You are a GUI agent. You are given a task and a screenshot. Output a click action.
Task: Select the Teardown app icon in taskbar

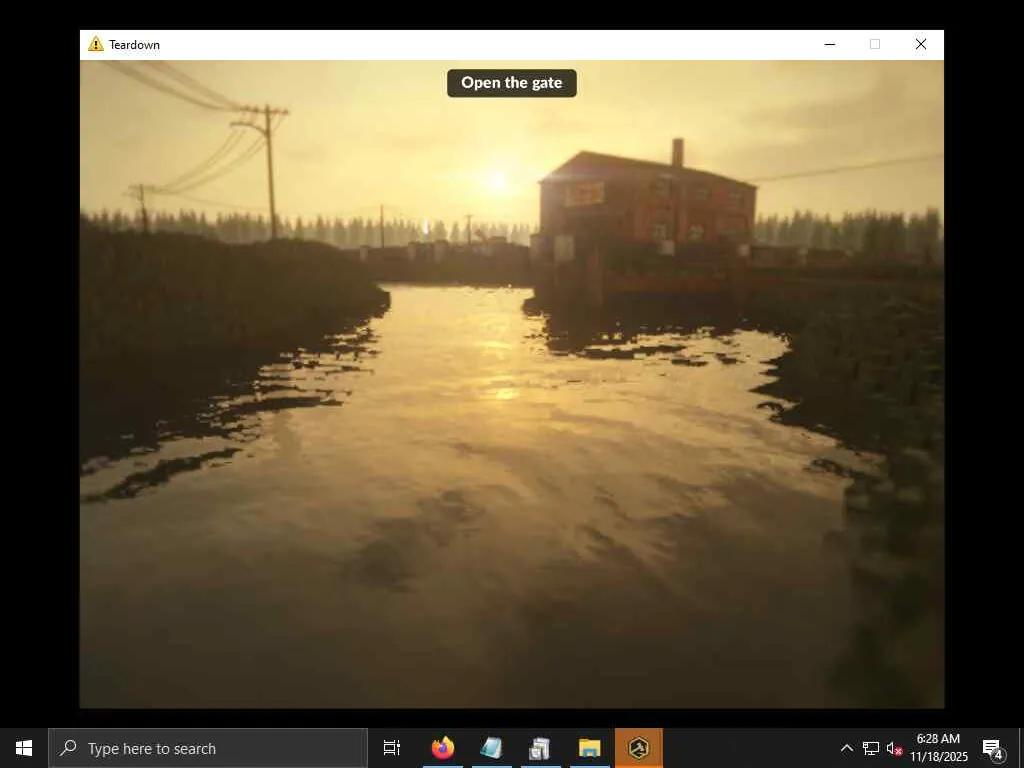click(639, 748)
